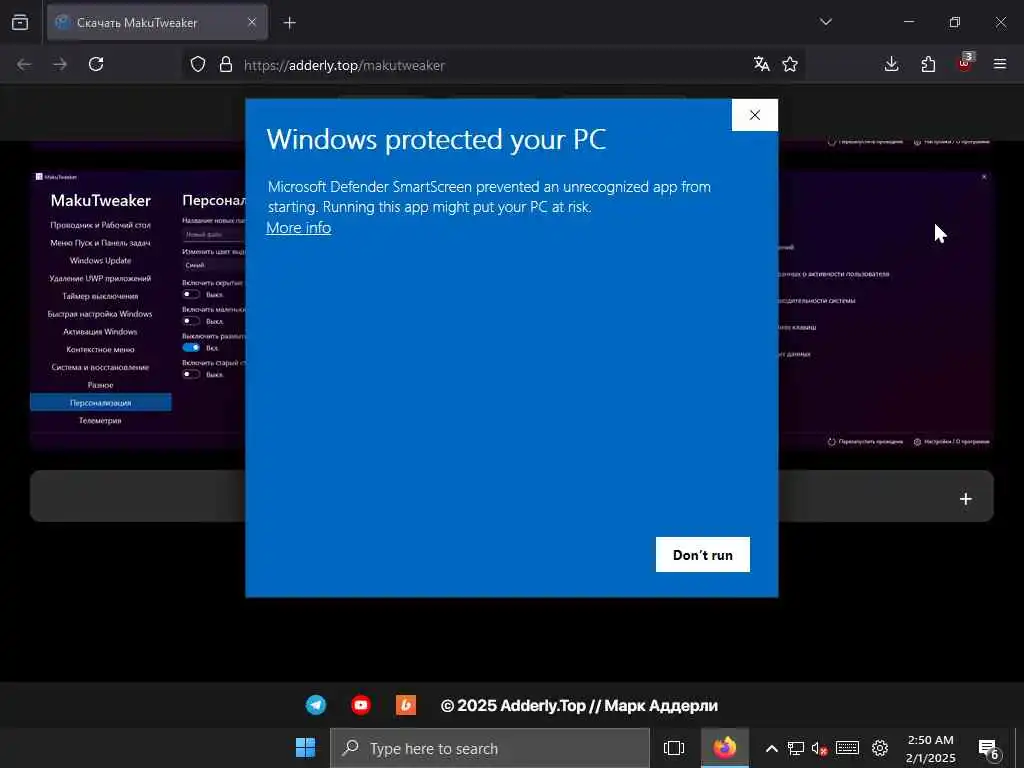Open the muted volume tray icon
The width and height of the screenshot is (1024, 768).
pyautogui.click(x=820, y=748)
